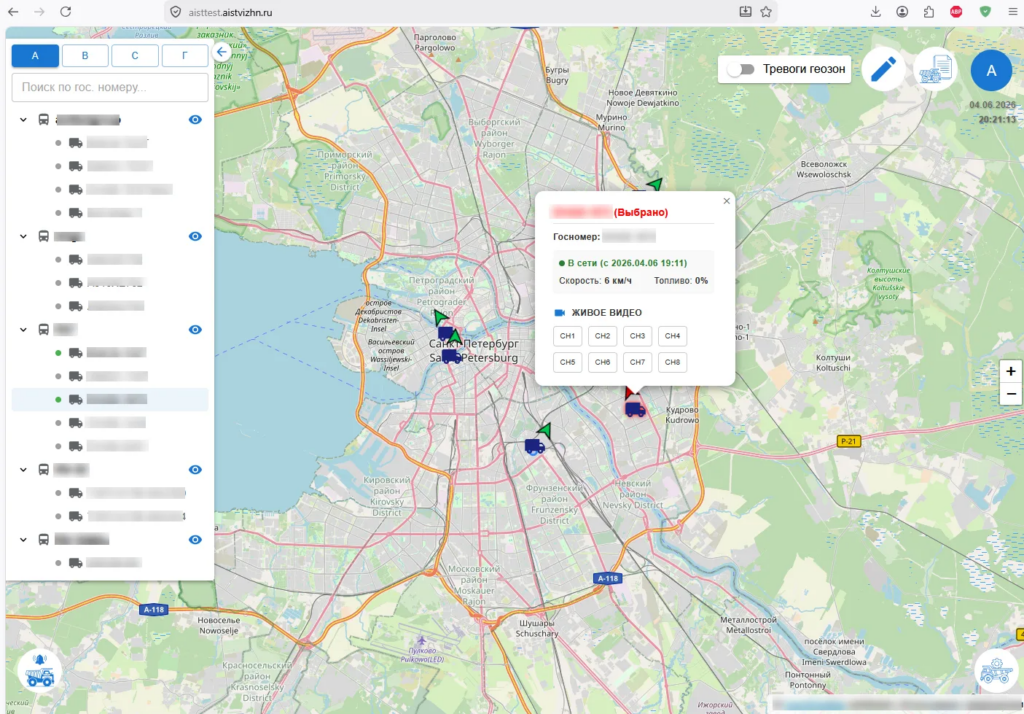Open the alarm bell tractor notifications
The width and height of the screenshot is (1024, 714).
tap(40, 672)
